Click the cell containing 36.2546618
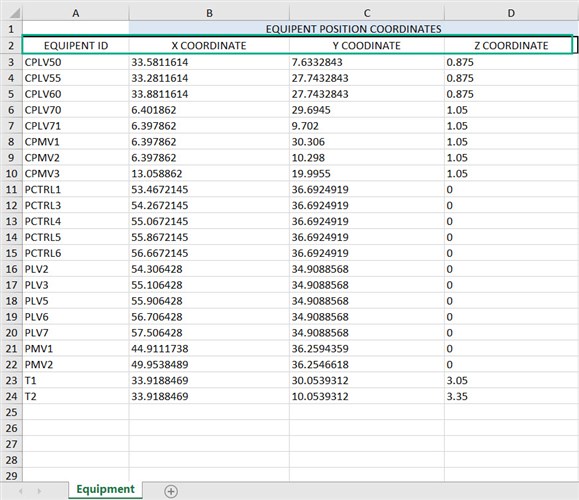The width and height of the screenshot is (579, 500). (x=367, y=364)
